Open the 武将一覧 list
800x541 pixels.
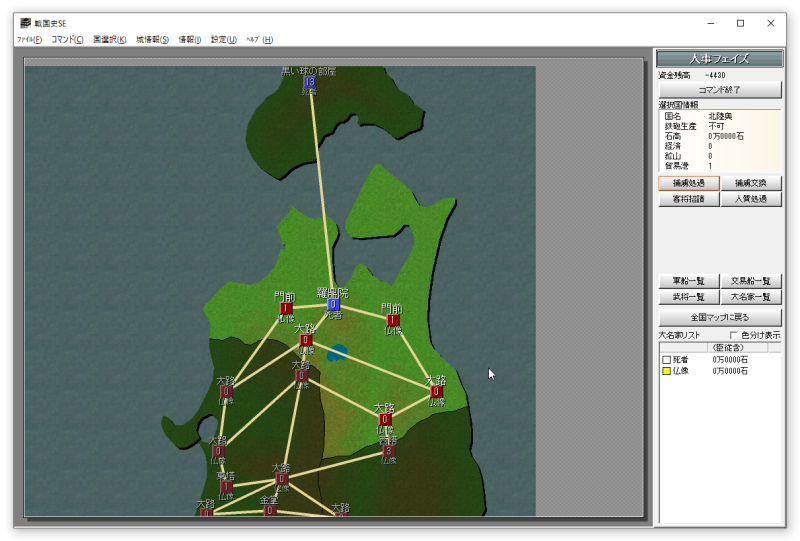coord(689,297)
